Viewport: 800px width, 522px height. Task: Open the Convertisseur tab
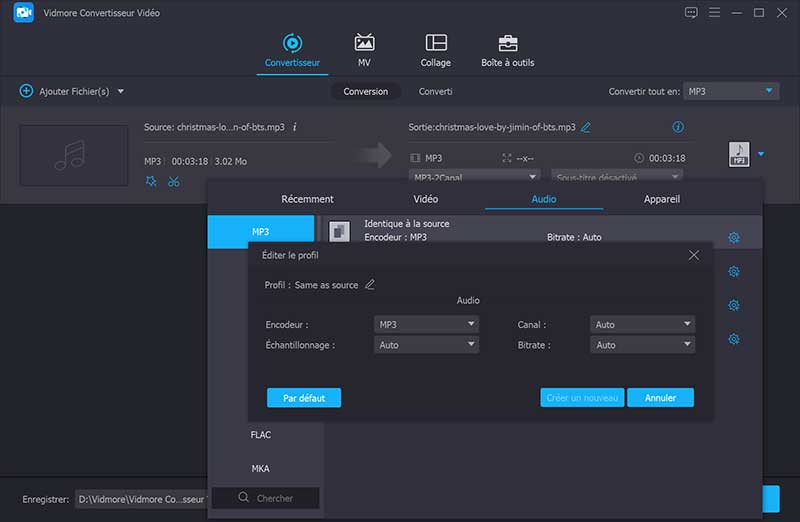(x=292, y=50)
